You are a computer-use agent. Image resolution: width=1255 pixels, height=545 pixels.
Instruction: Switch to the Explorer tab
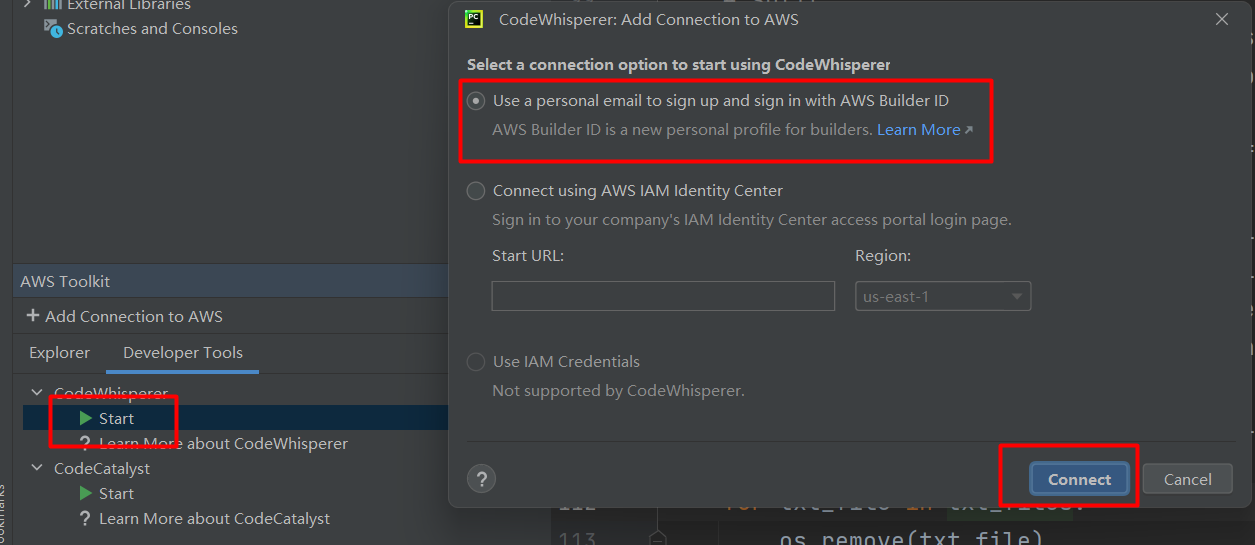[x=60, y=353]
